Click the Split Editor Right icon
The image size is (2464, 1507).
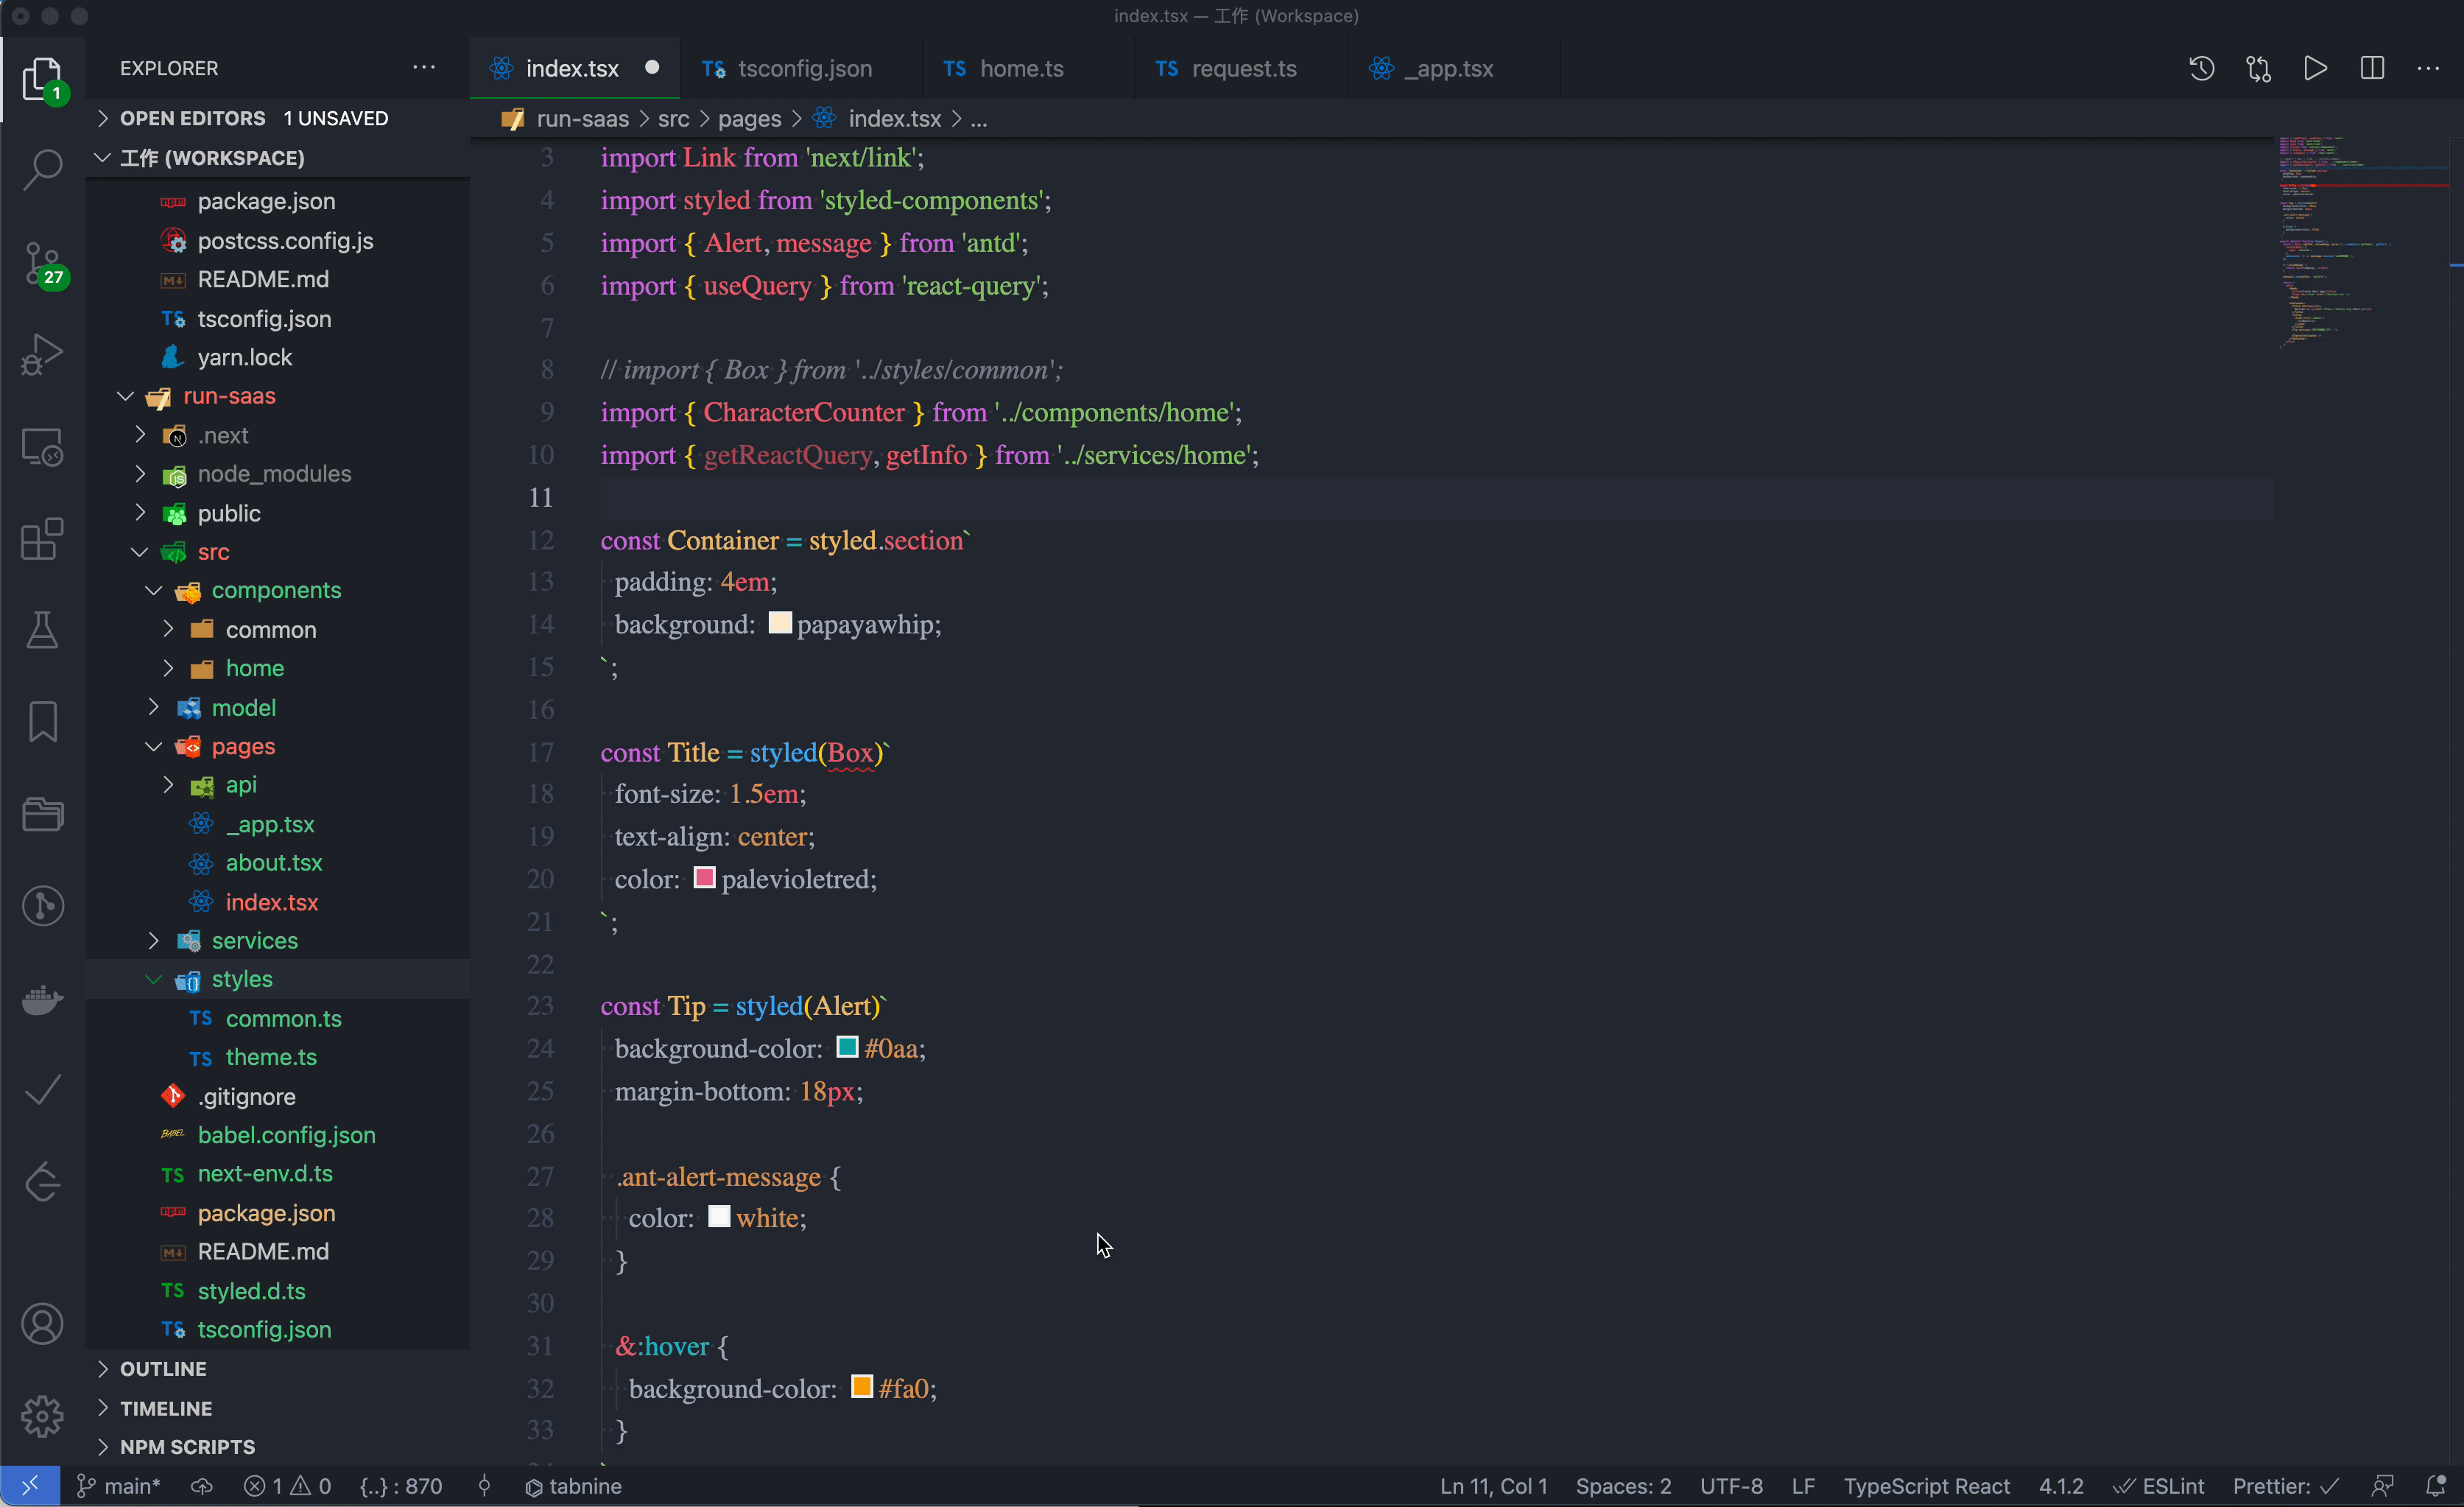2372,68
